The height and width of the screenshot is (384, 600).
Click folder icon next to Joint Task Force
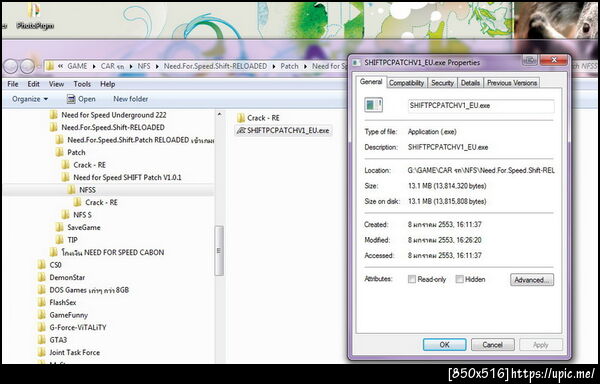point(42,353)
